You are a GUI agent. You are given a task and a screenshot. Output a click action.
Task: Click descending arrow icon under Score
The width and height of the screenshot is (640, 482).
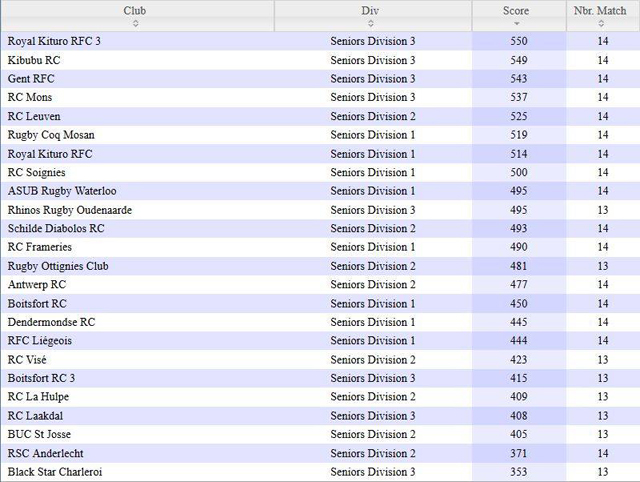pyautogui.click(x=517, y=24)
